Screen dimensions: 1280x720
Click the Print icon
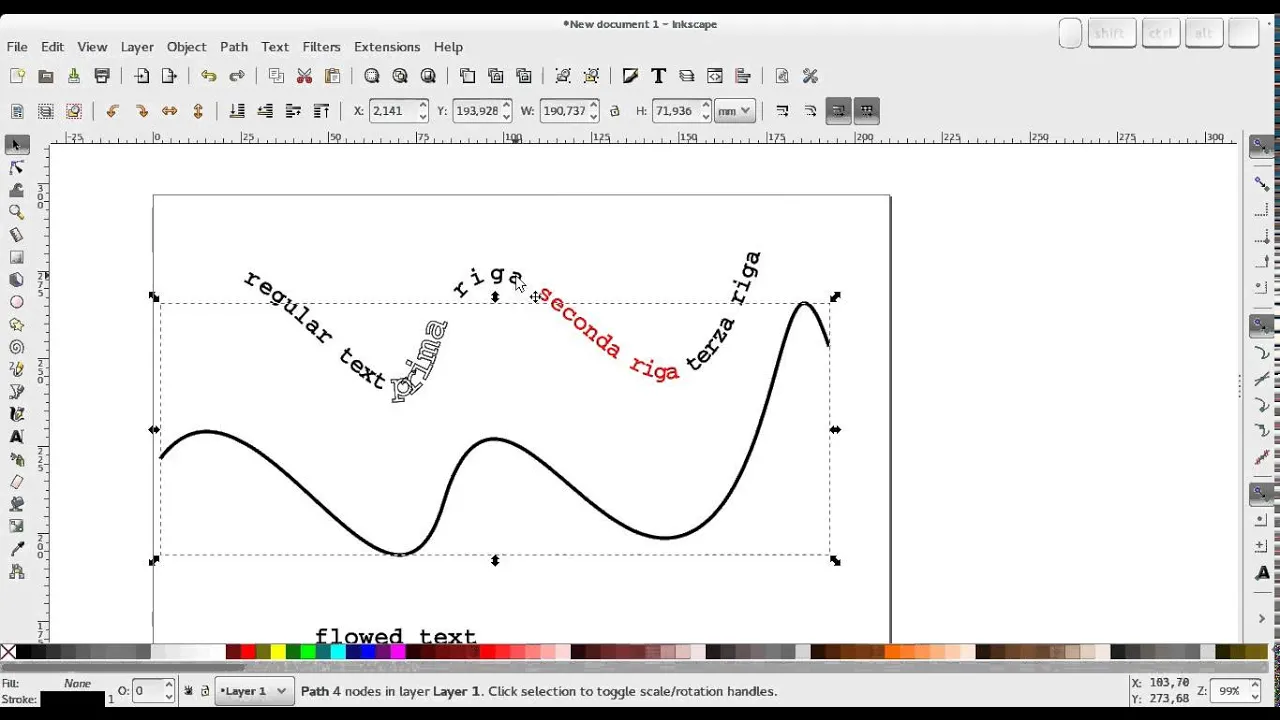tap(101, 76)
